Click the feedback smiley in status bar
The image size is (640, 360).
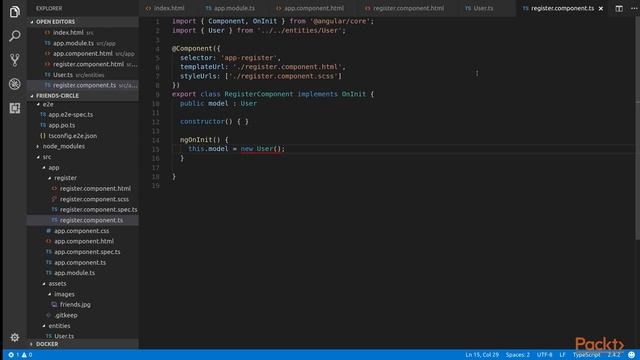631,355
